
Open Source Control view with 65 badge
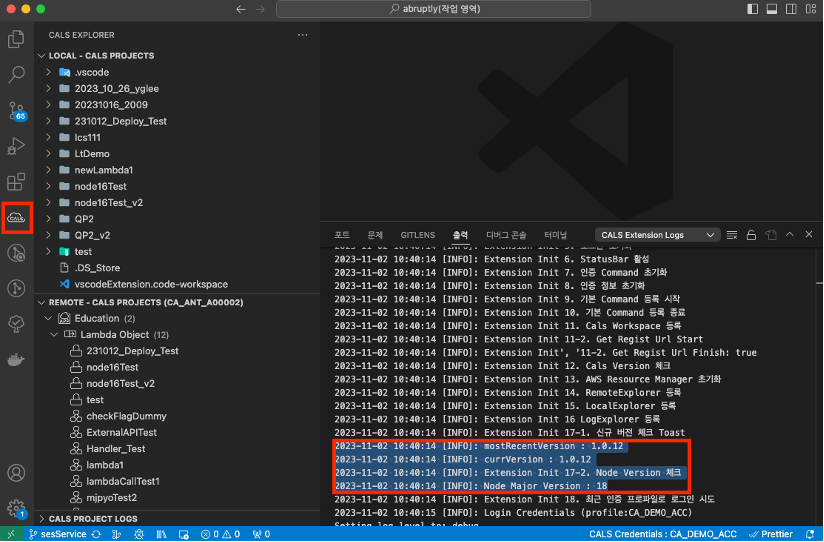pyautogui.click(x=17, y=111)
